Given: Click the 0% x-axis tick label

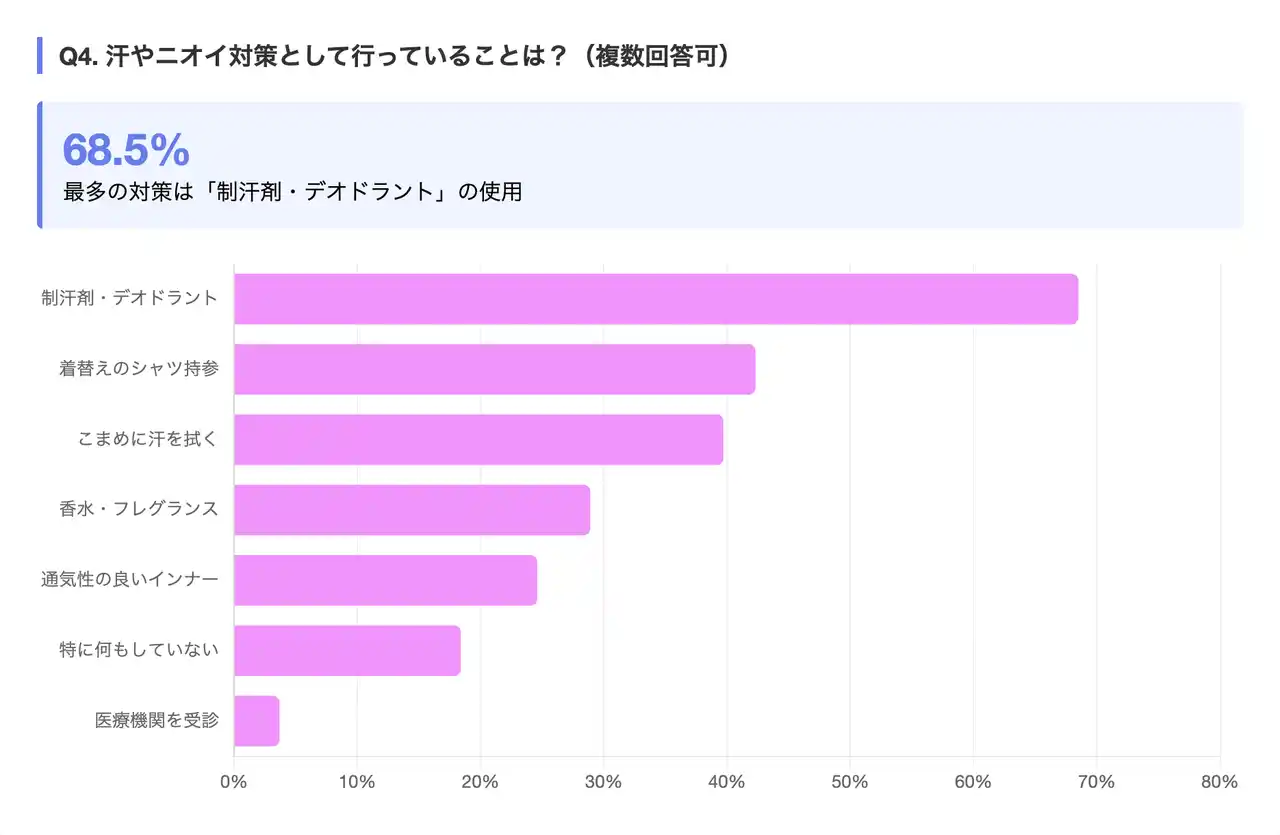Looking at the screenshot, I should (234, 782).
